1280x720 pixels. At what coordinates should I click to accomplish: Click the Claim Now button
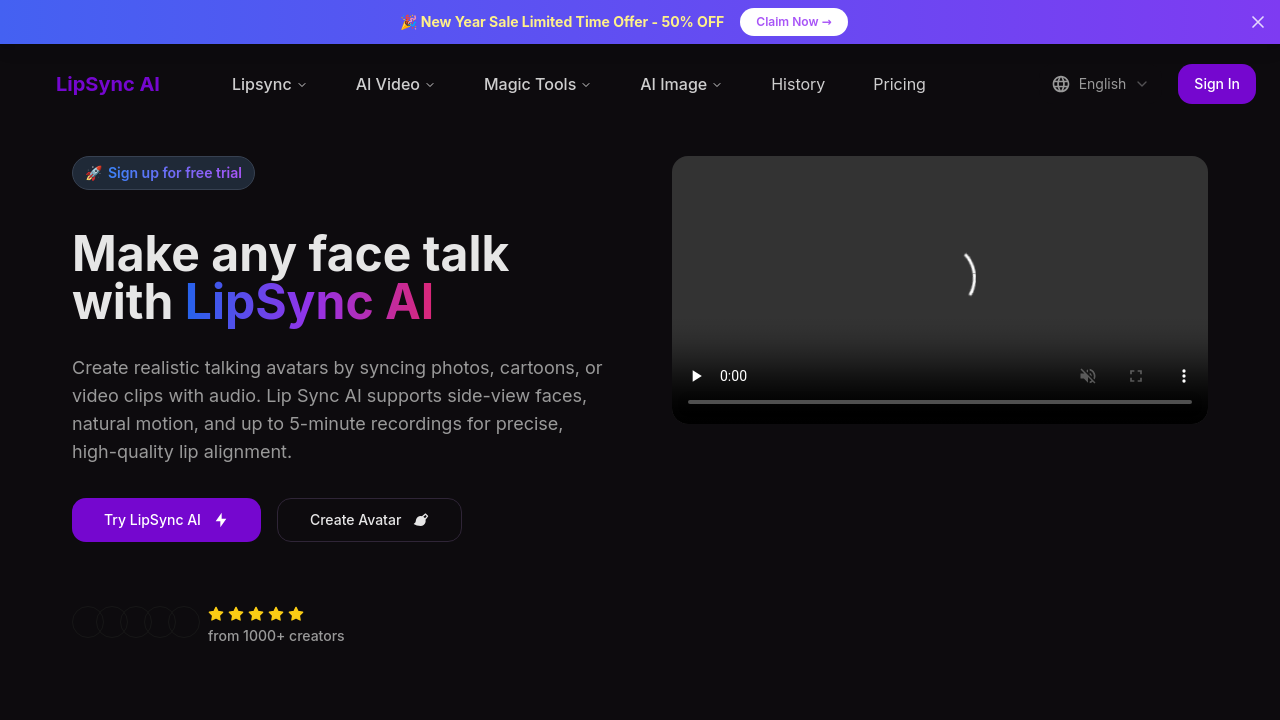coord(794,22)
